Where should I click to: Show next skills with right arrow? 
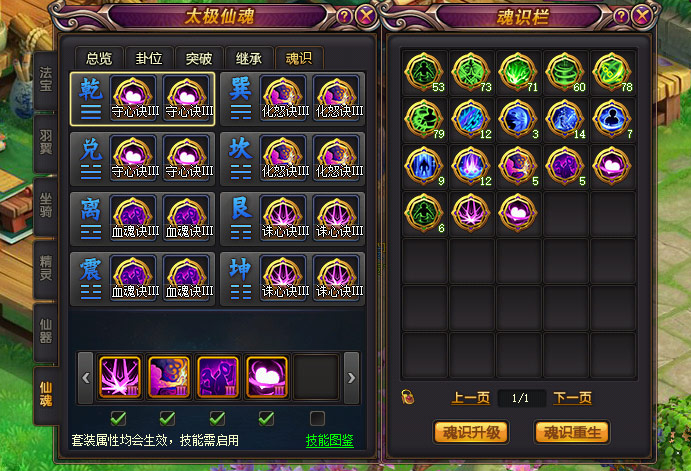pyautogui.click(x=351, y=378)
